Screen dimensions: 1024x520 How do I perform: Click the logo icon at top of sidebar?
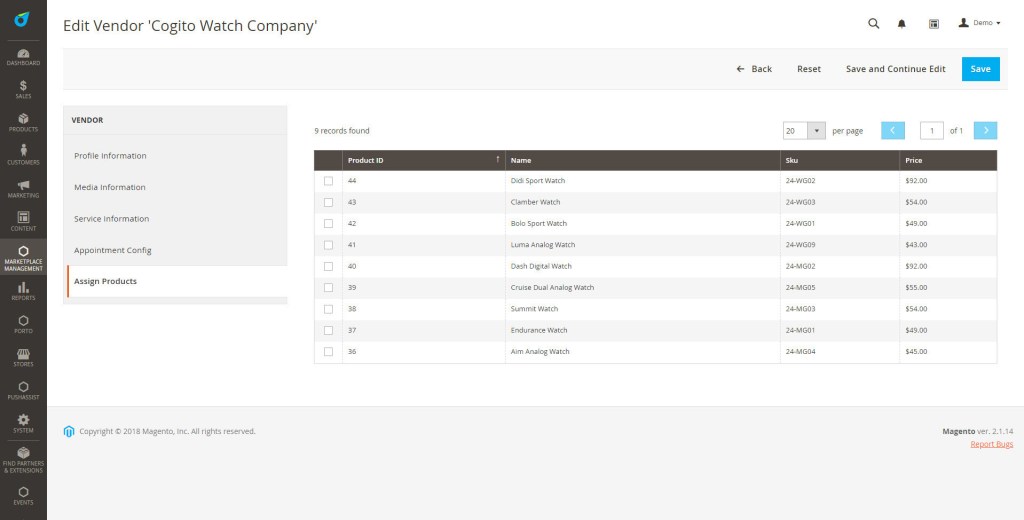pos(22,20)
